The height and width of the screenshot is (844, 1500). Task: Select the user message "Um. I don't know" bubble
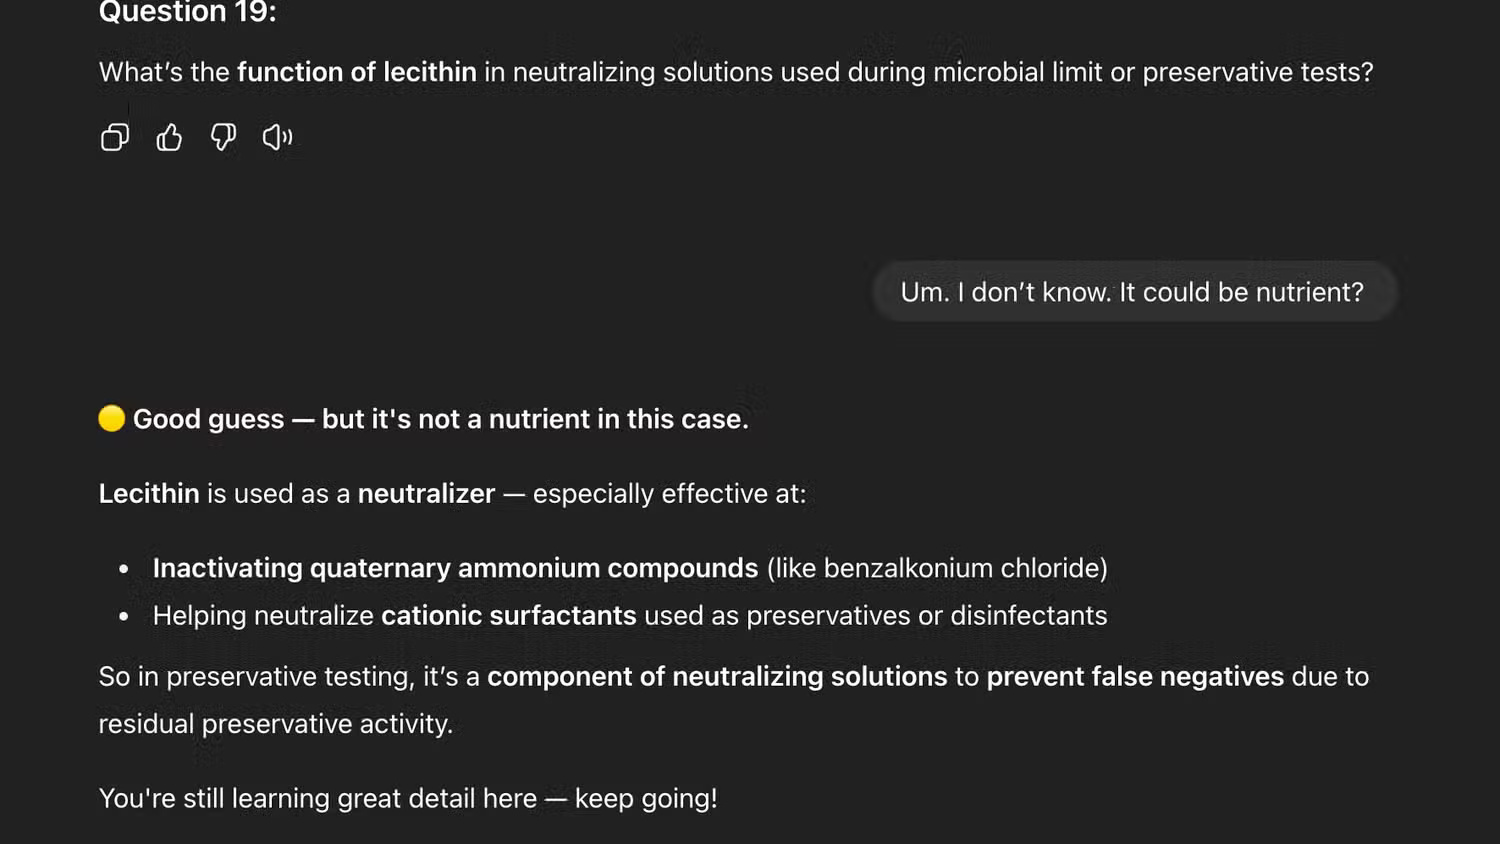[1132, 292]
